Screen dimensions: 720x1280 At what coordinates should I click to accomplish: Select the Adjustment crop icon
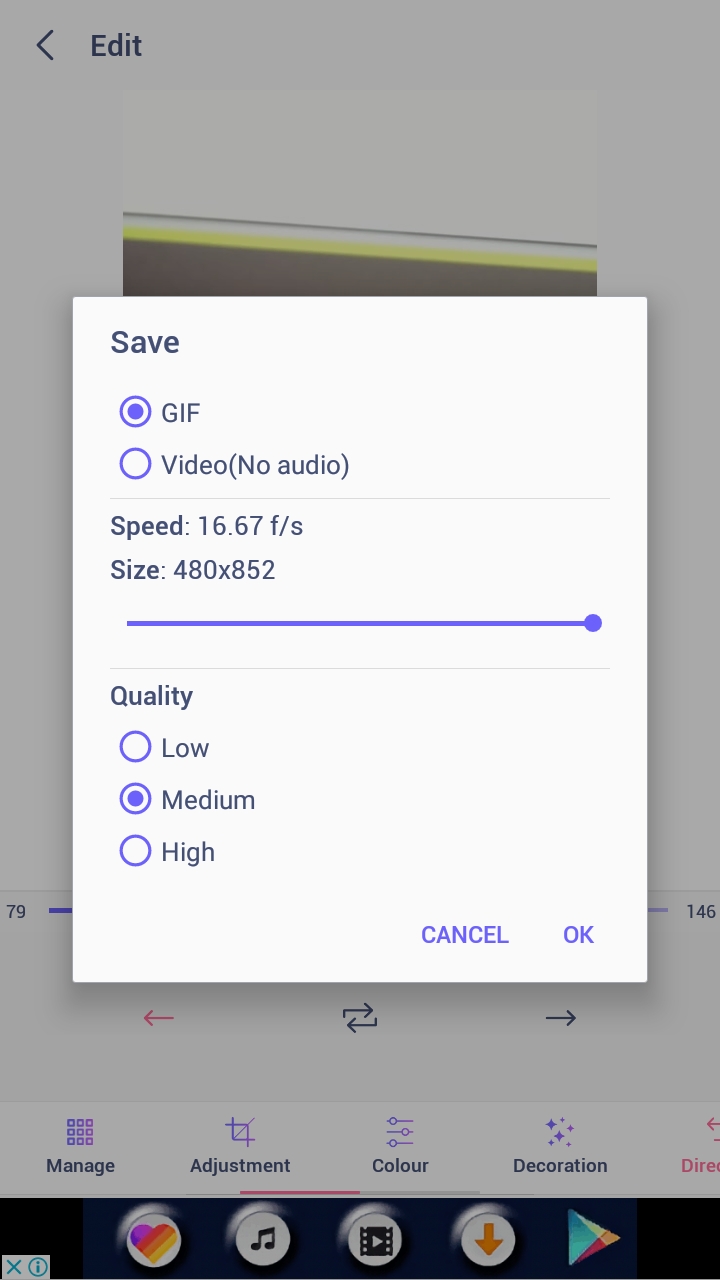pos(240,1132)
